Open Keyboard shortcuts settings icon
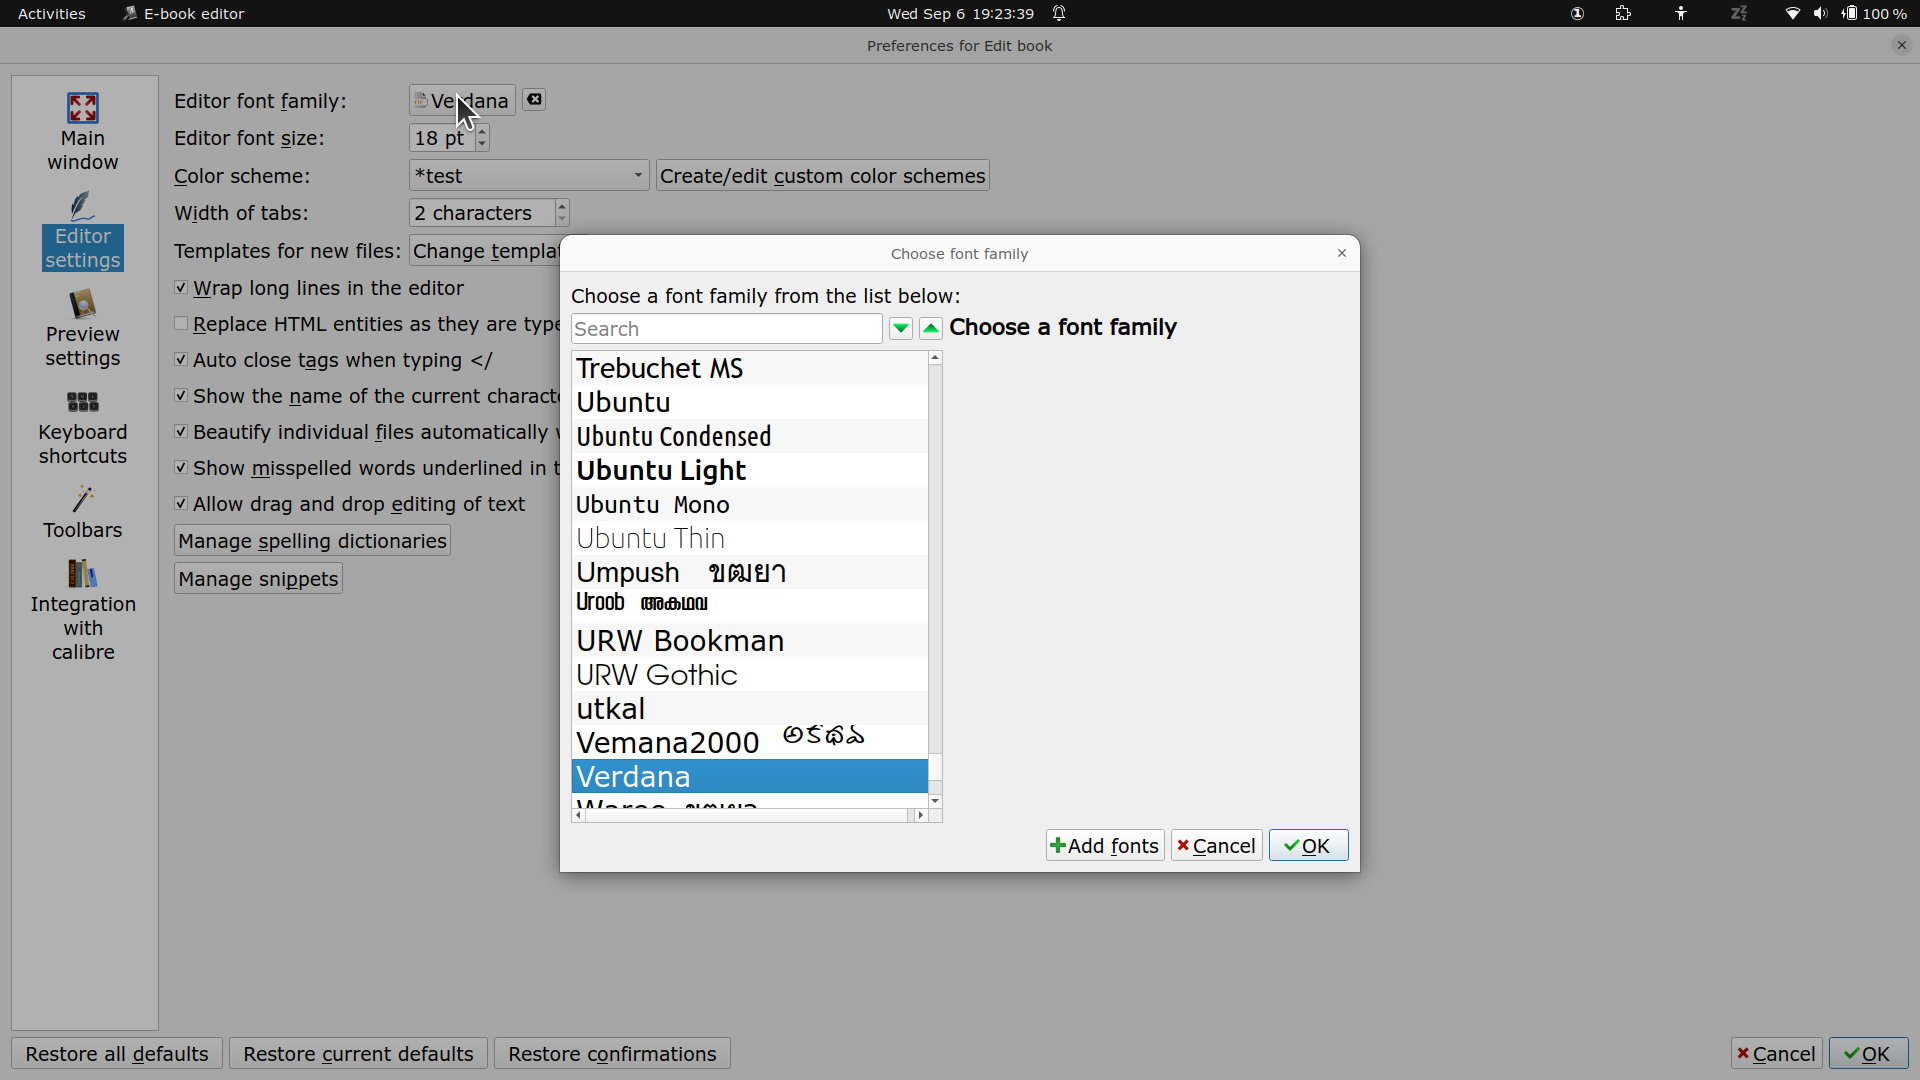 point(83,402)
